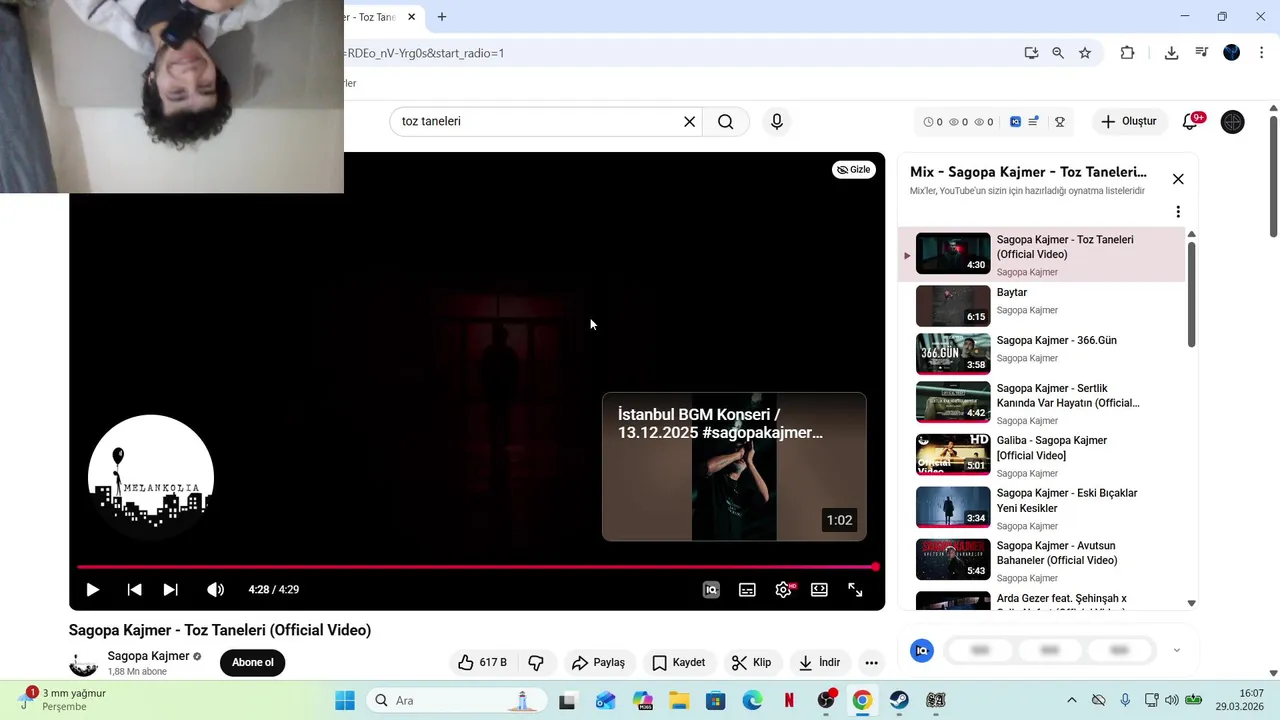Enter full screen mode

(x=855, y=590)
